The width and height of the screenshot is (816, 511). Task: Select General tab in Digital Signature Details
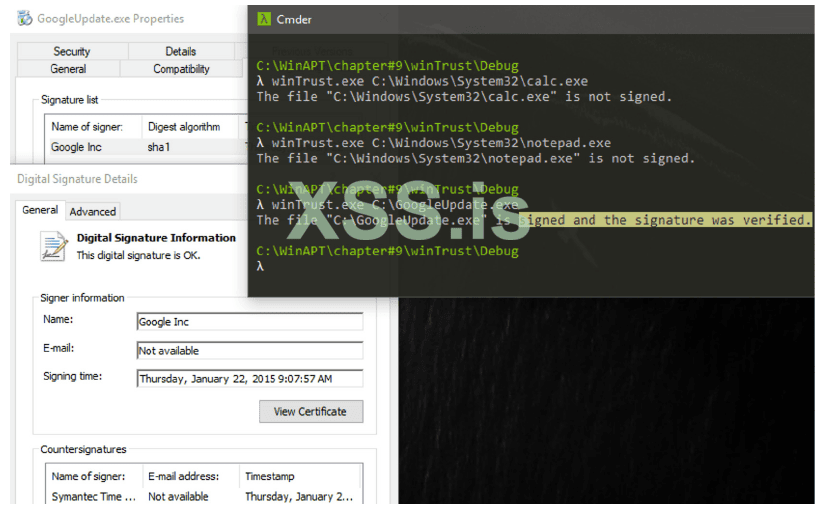pyautogui.click(x=40, y=210)
